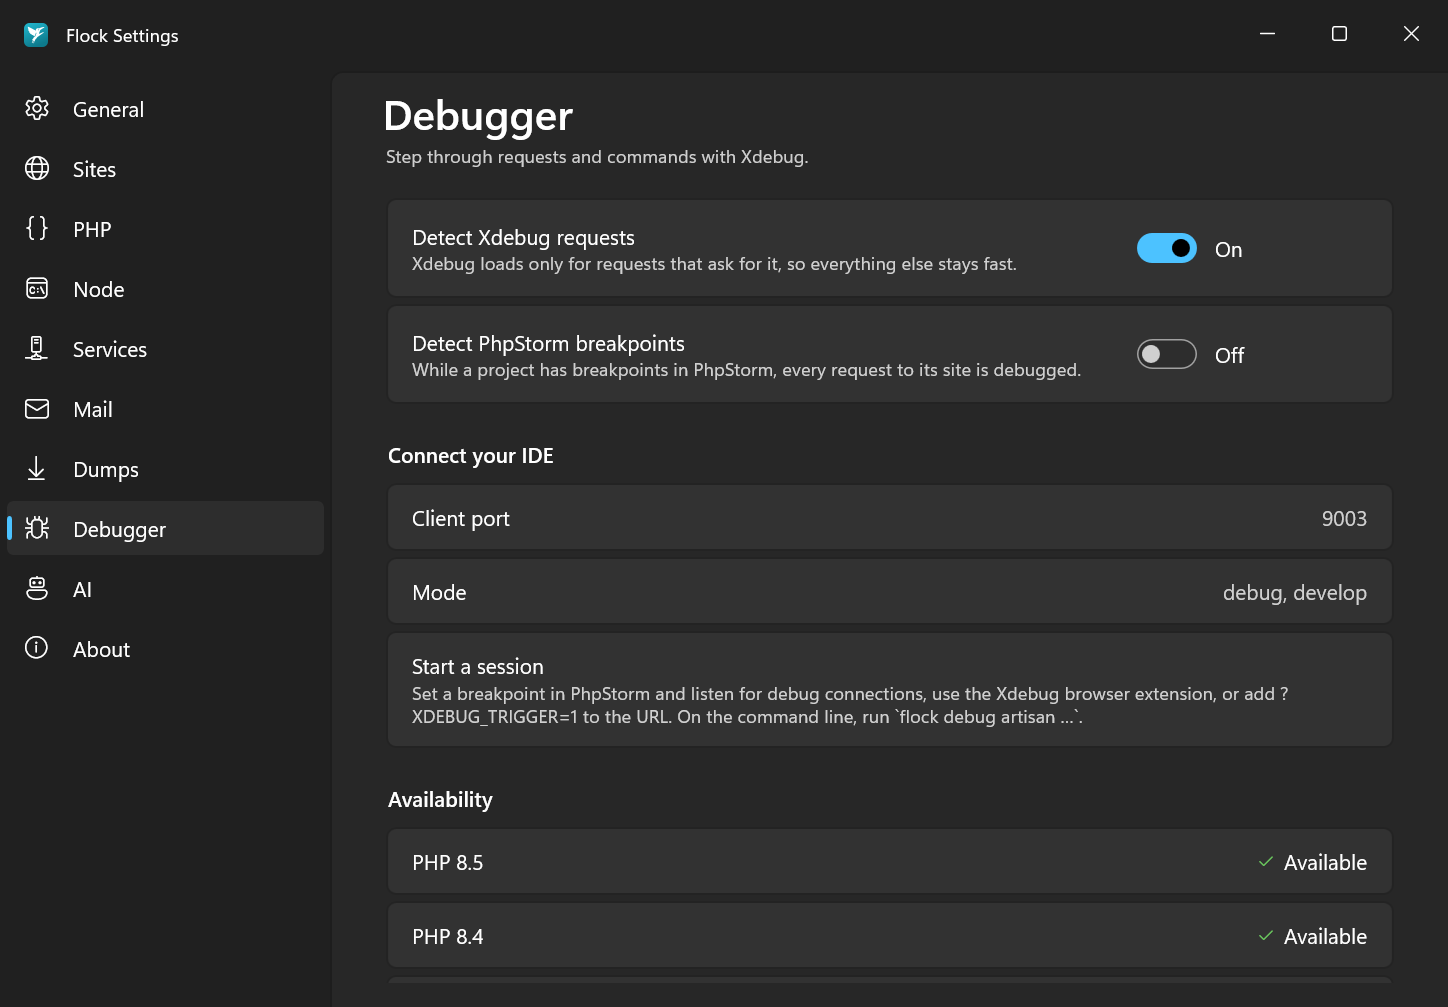The height and width of the screenshot is (1007, 1448).
Task: Click the Mail envelope icon
Action: pyautogui.click(x=37, y=409)
